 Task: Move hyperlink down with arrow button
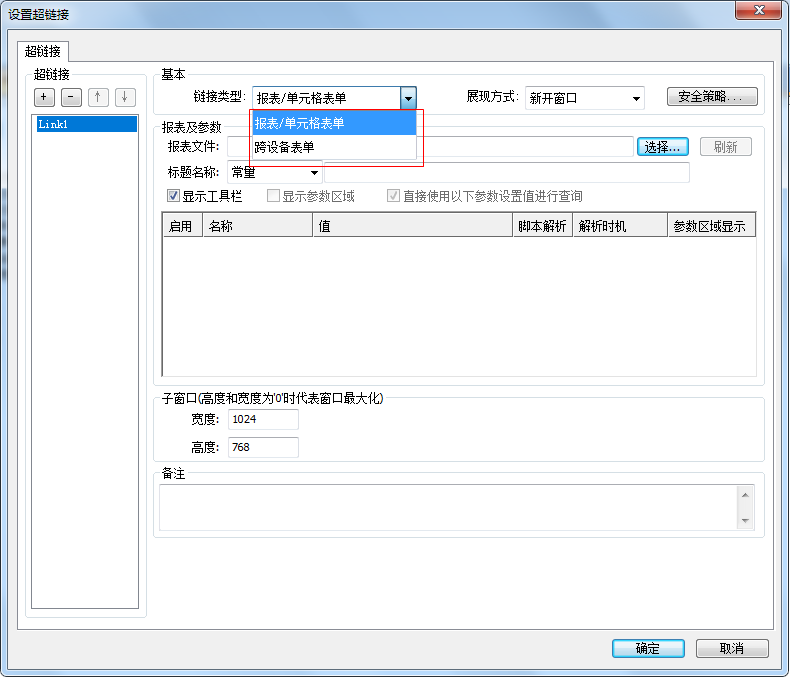124,97
